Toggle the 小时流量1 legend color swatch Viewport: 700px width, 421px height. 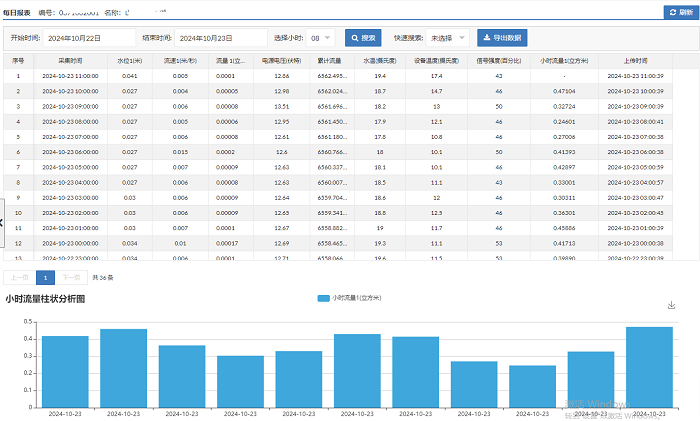[x=322, y=298]
